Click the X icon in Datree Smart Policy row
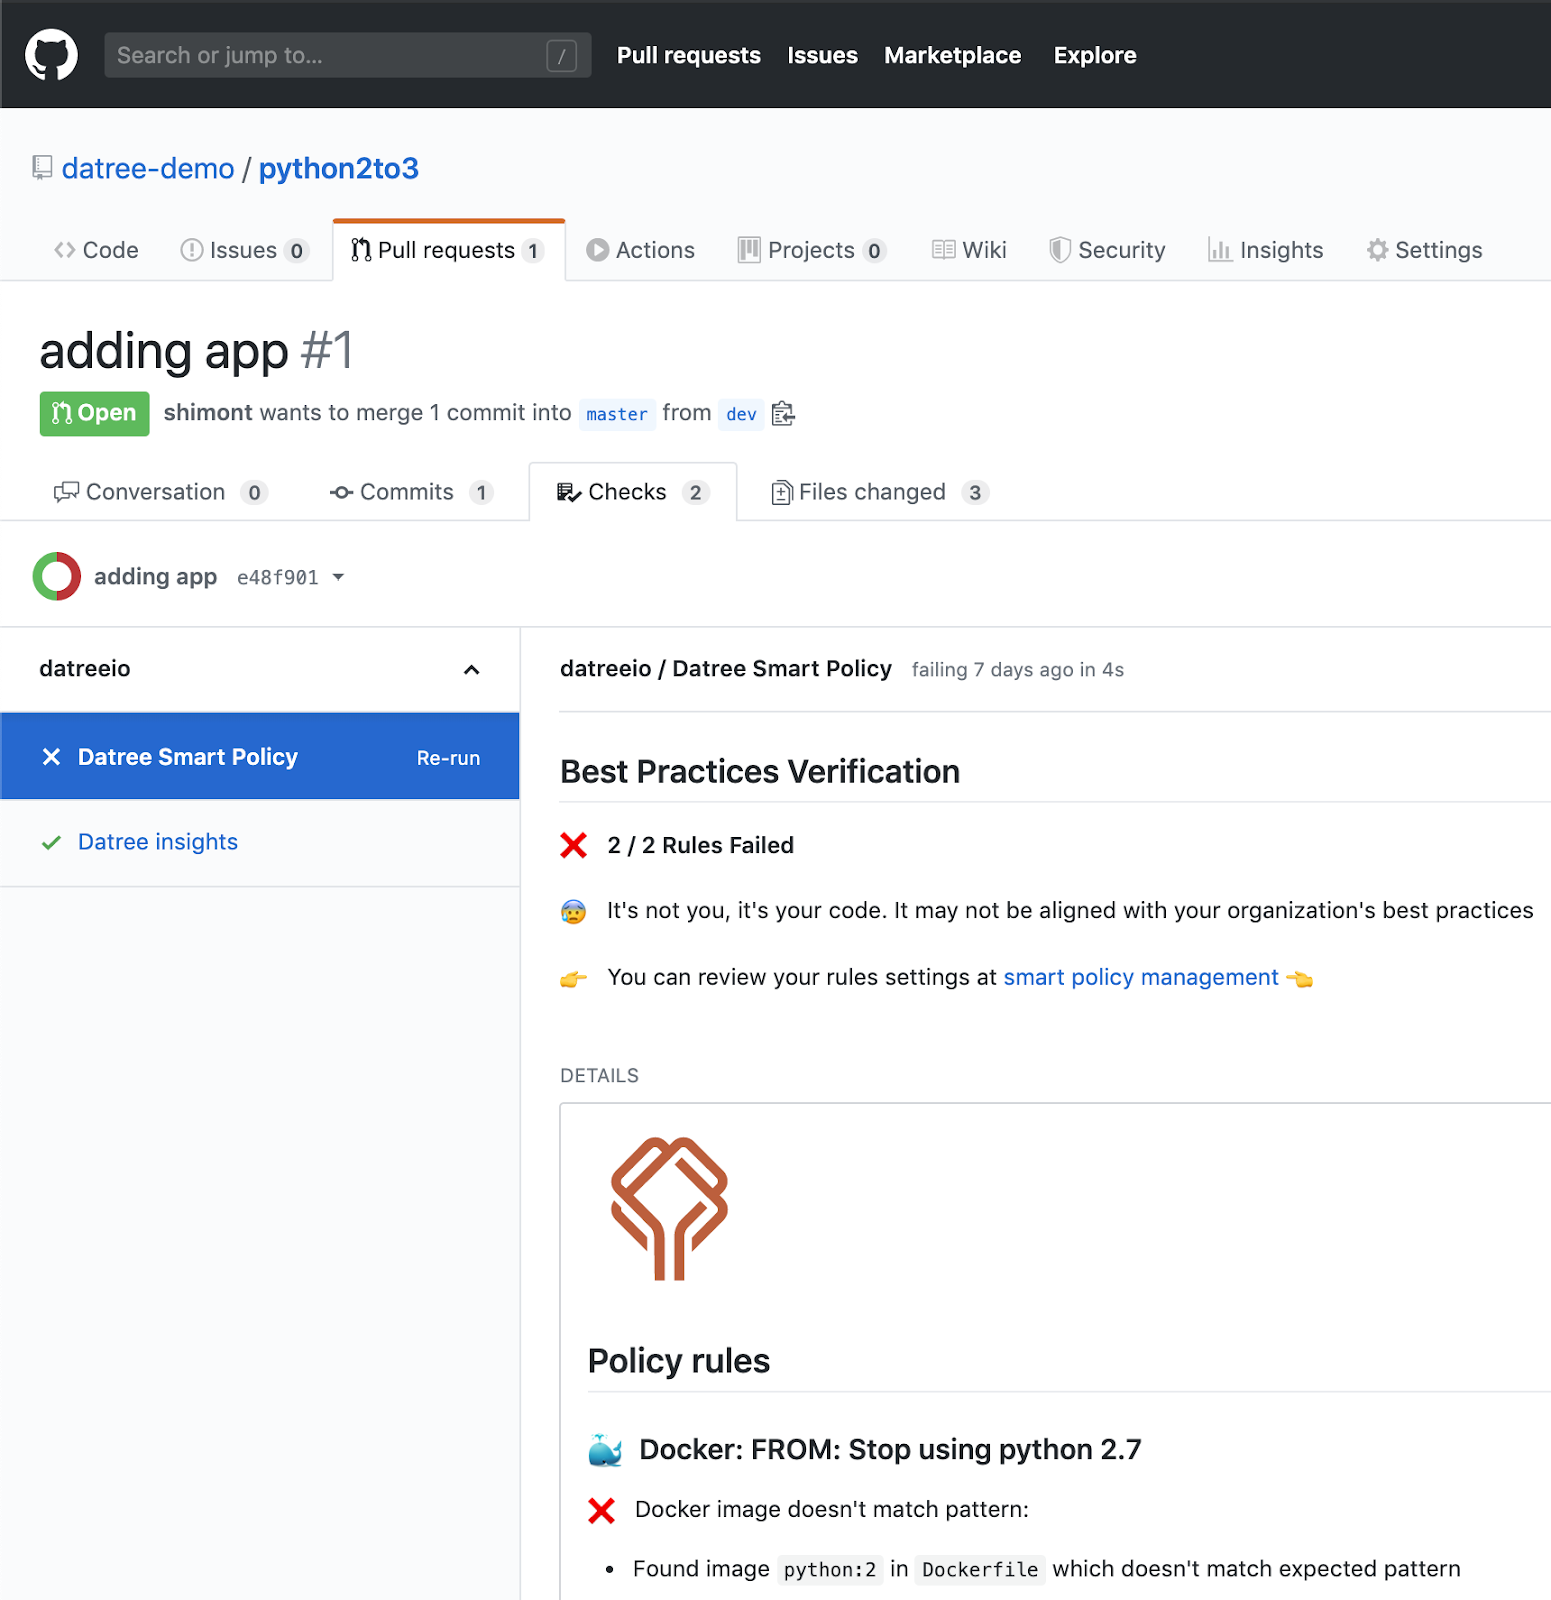This screenshot has height=1600, width=1551. click(x=51, y=757)
